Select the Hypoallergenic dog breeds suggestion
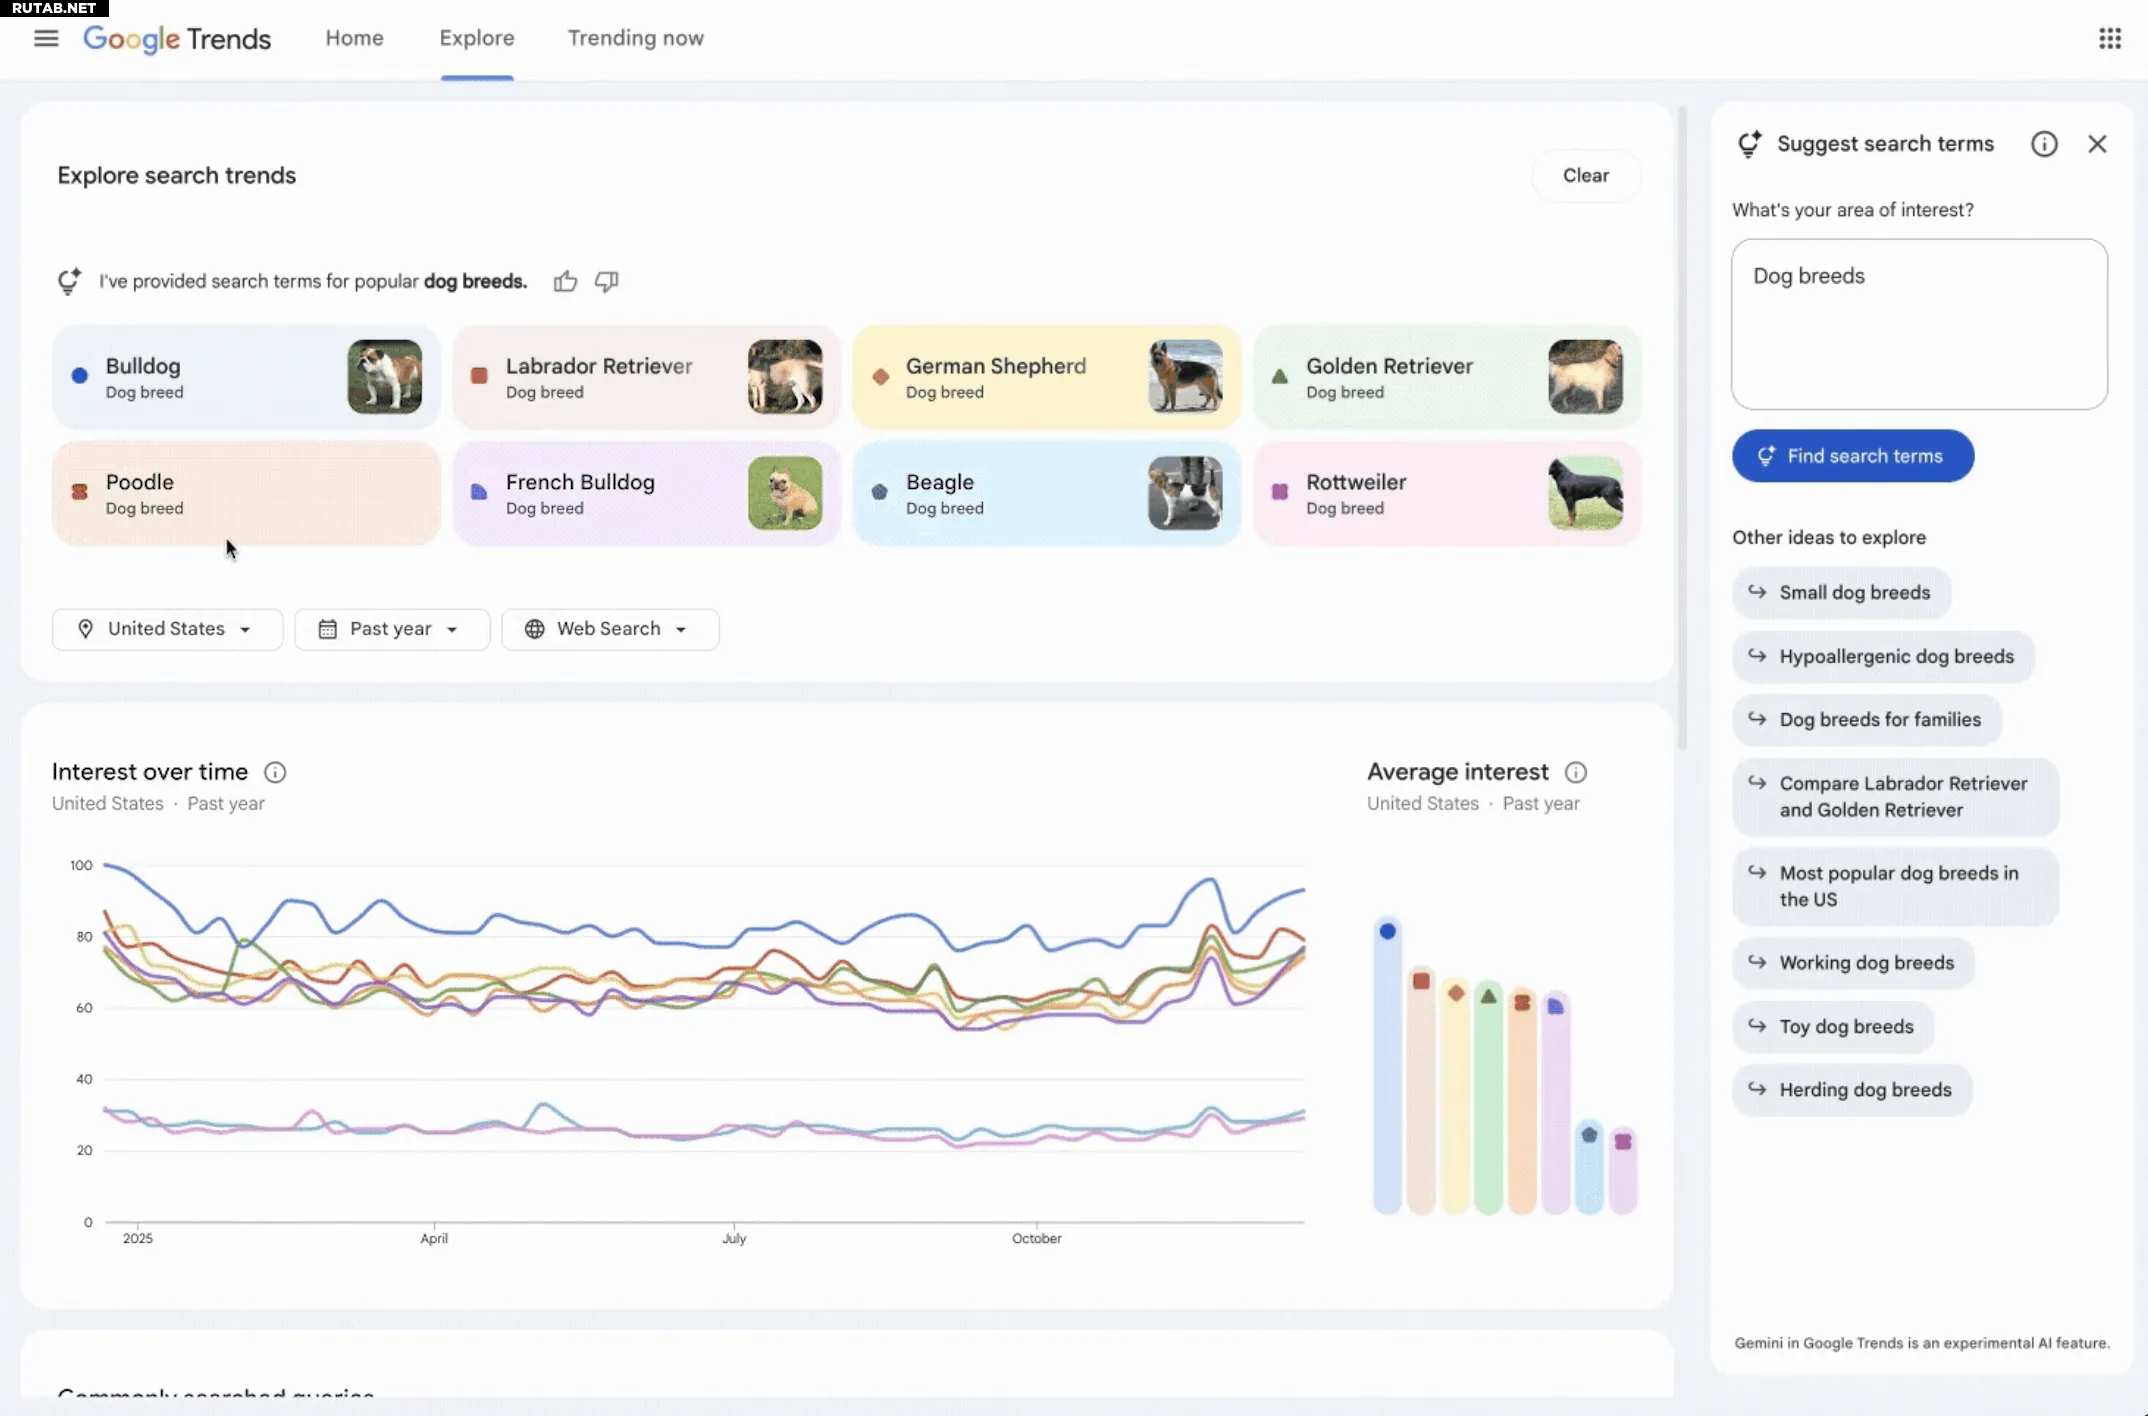The height and width of the screenshot is (1416, 2148). tap(1883, 657)
